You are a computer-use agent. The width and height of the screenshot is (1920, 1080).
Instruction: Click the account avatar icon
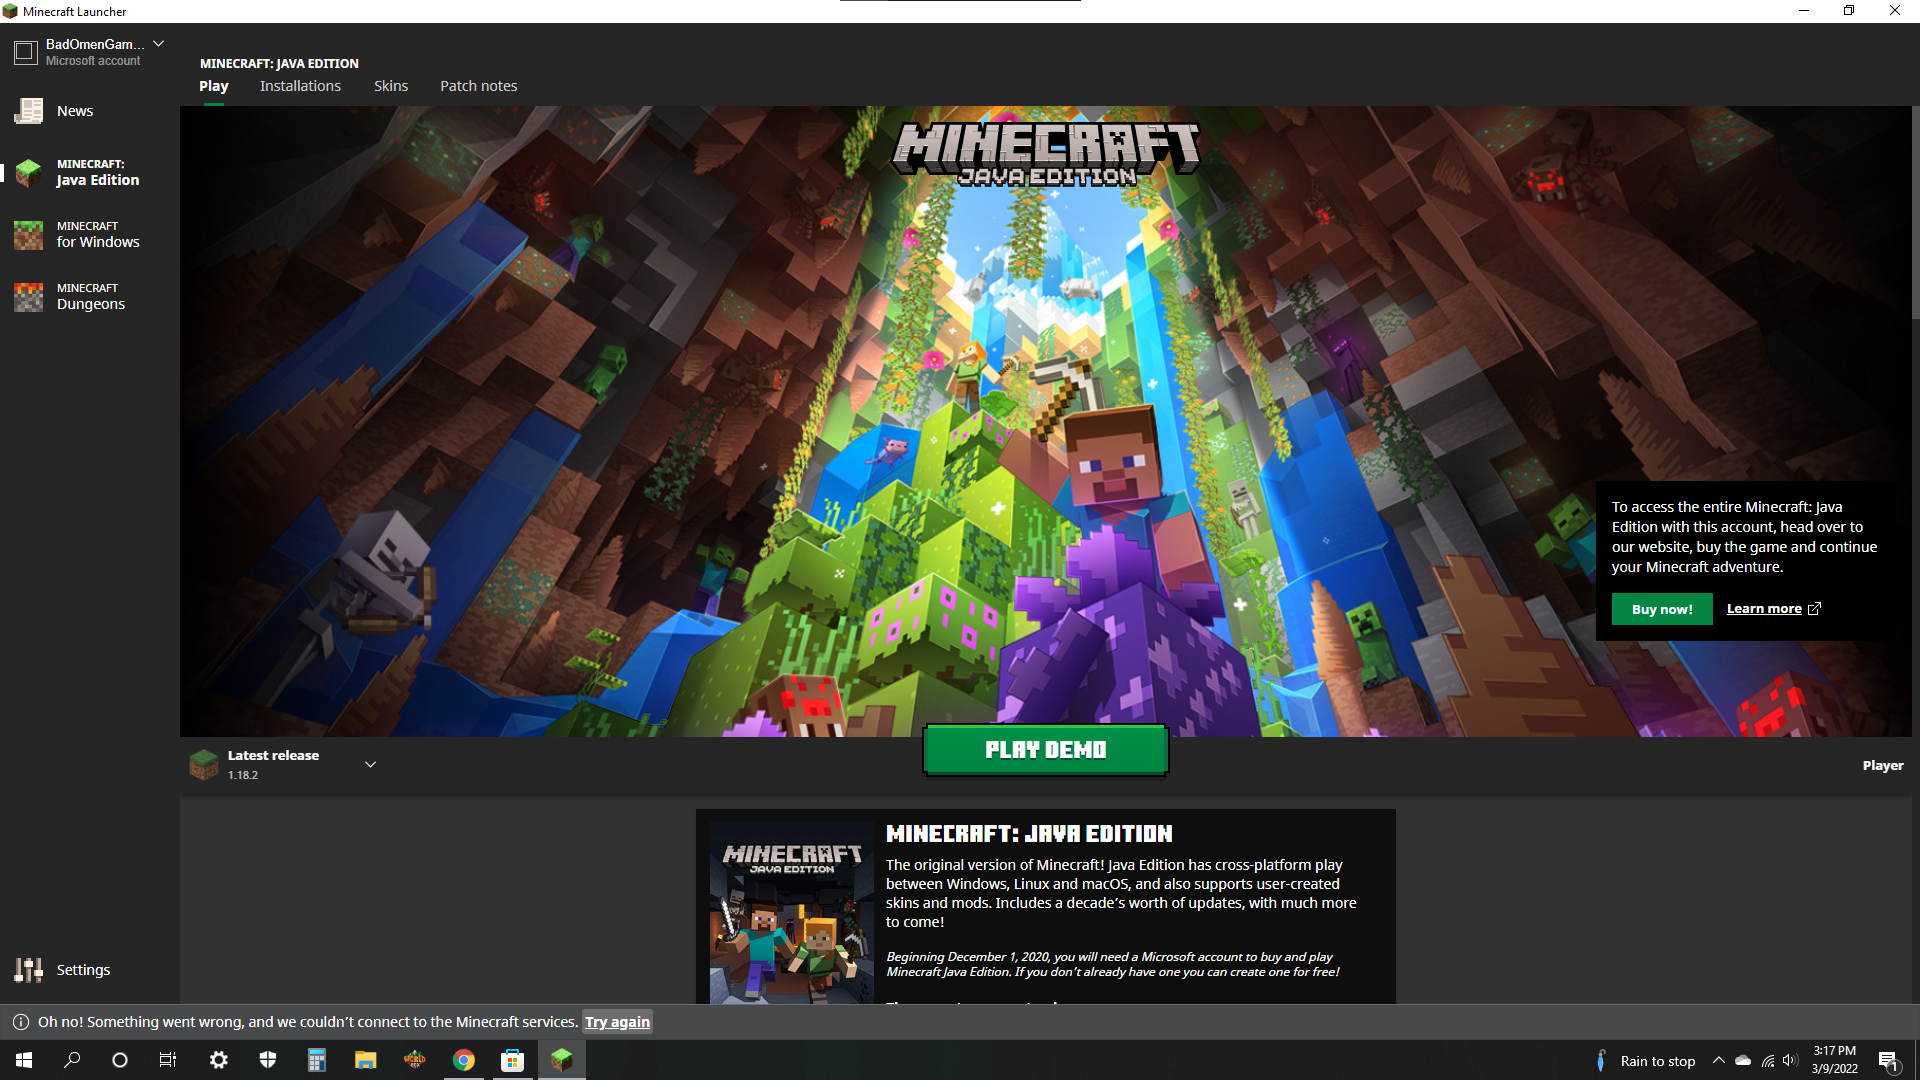coord(26,52)
